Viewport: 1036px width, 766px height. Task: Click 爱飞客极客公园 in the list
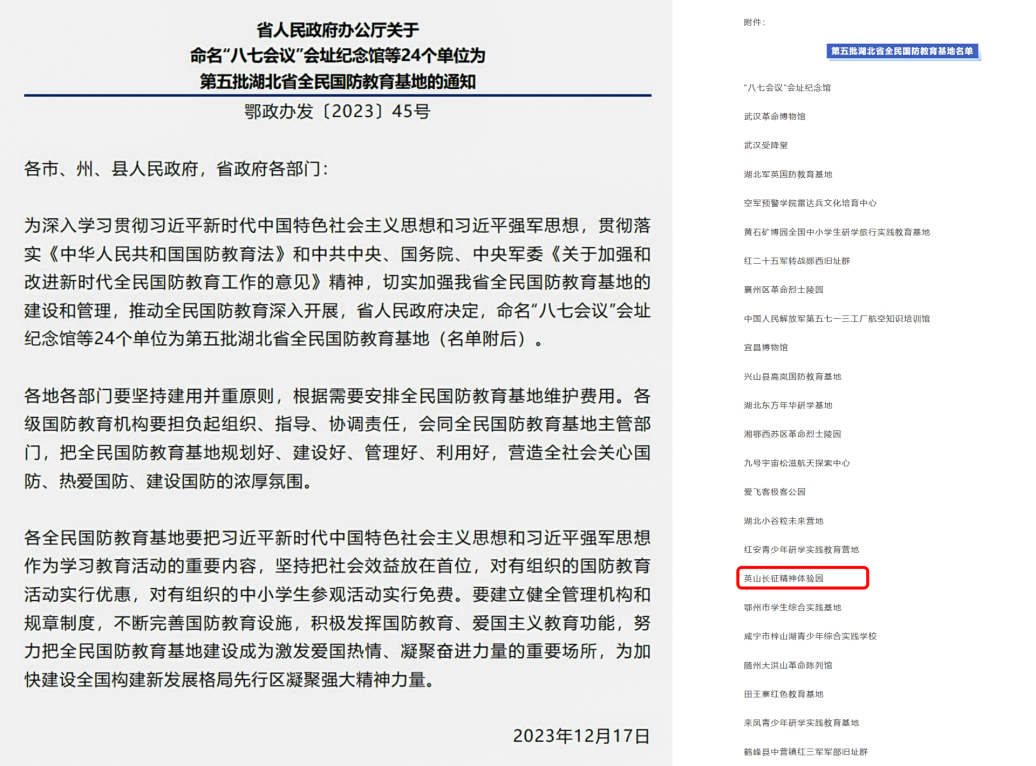[x=775, y=493]
